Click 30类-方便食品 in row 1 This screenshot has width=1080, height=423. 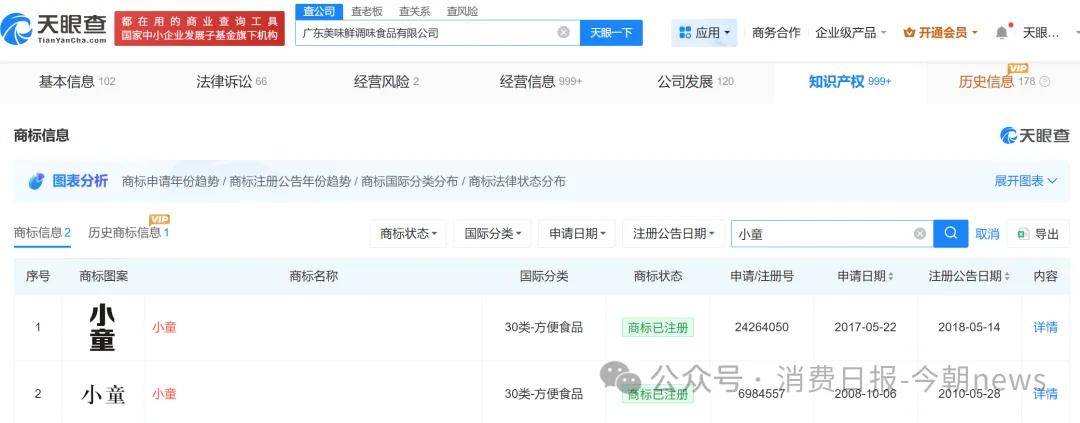point(543,327)
